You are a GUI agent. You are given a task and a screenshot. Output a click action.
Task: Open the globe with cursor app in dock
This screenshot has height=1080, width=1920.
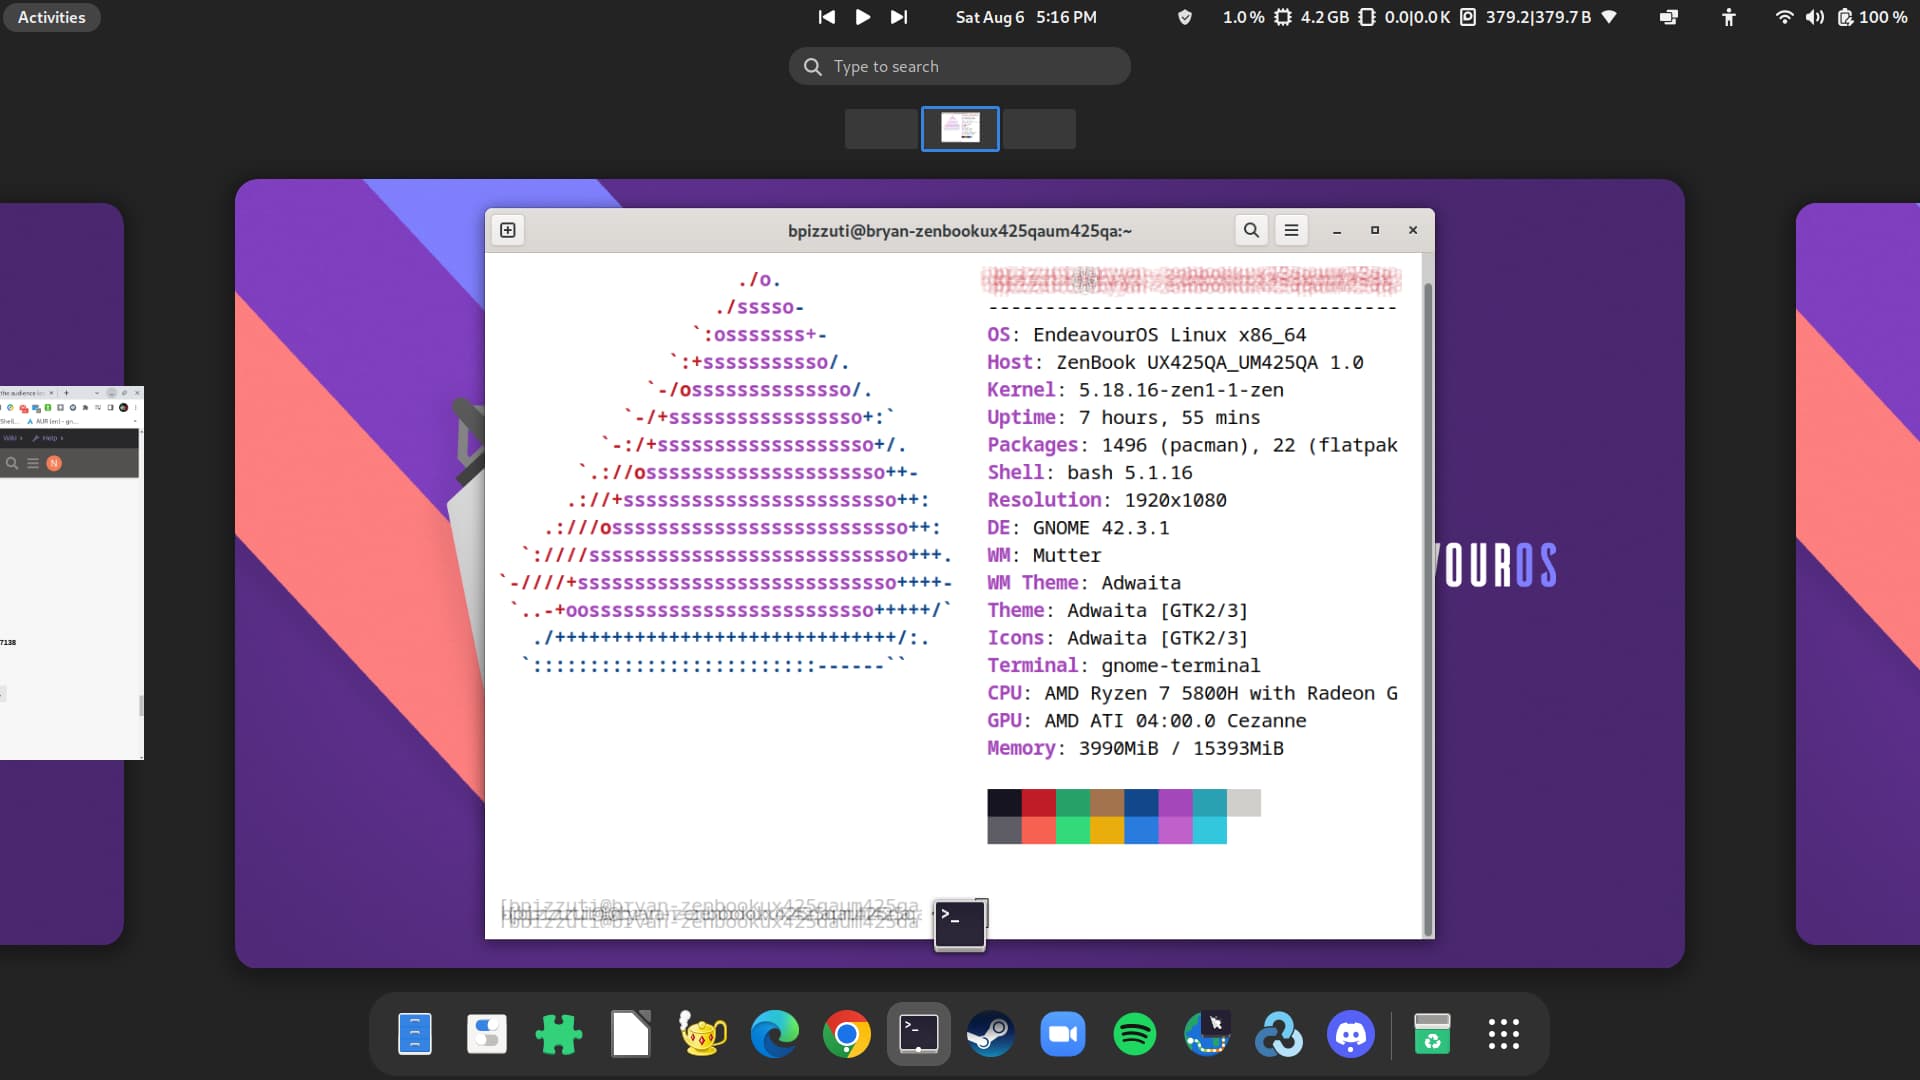coord(1207,1034)
